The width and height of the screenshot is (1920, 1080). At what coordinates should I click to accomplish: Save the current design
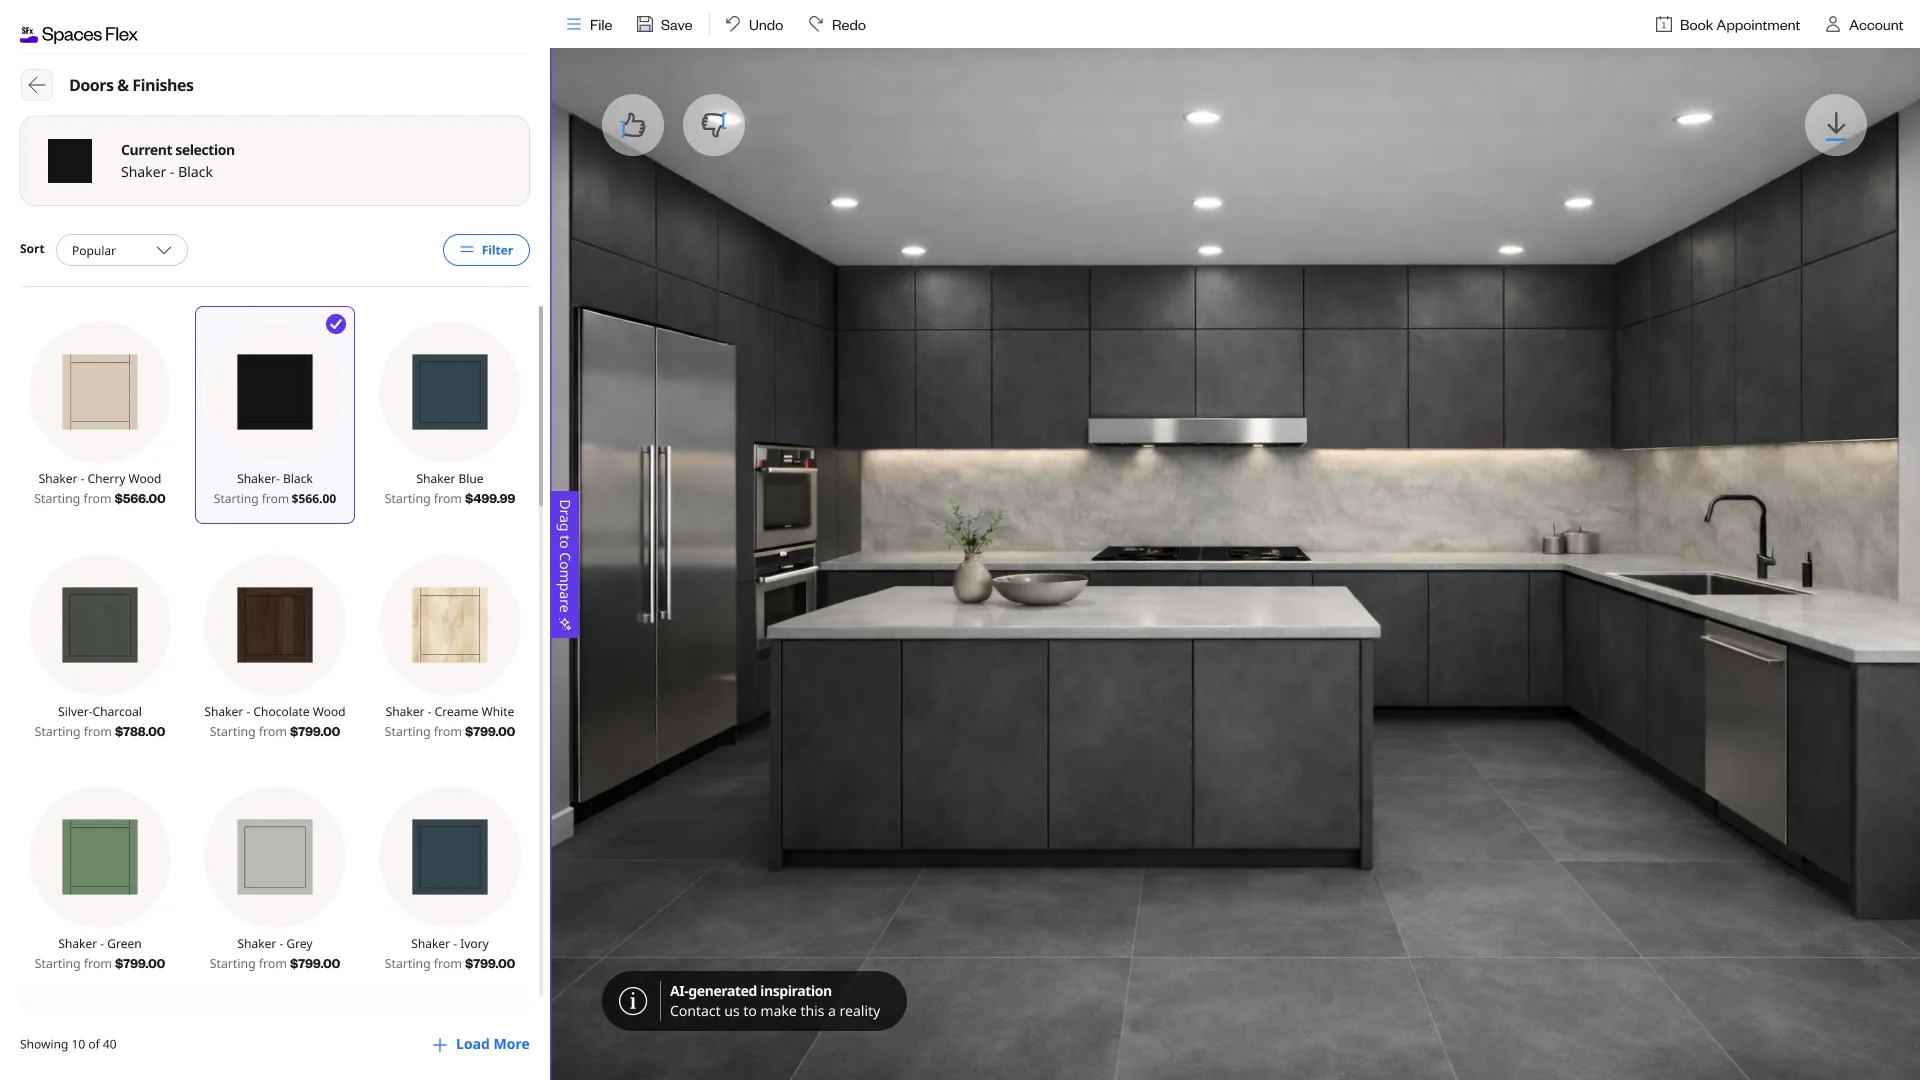(665, 25)
